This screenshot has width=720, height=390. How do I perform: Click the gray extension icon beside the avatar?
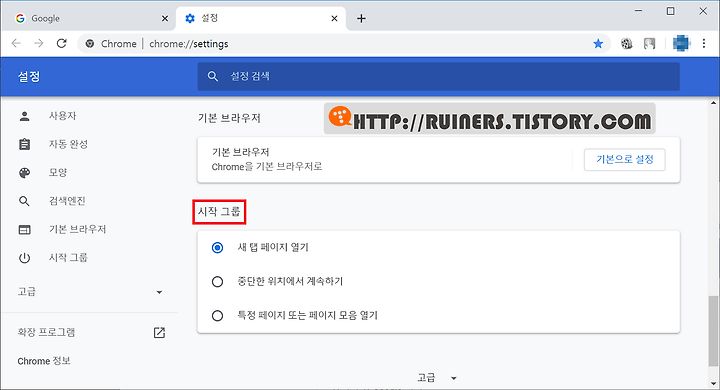coord(649,44)
